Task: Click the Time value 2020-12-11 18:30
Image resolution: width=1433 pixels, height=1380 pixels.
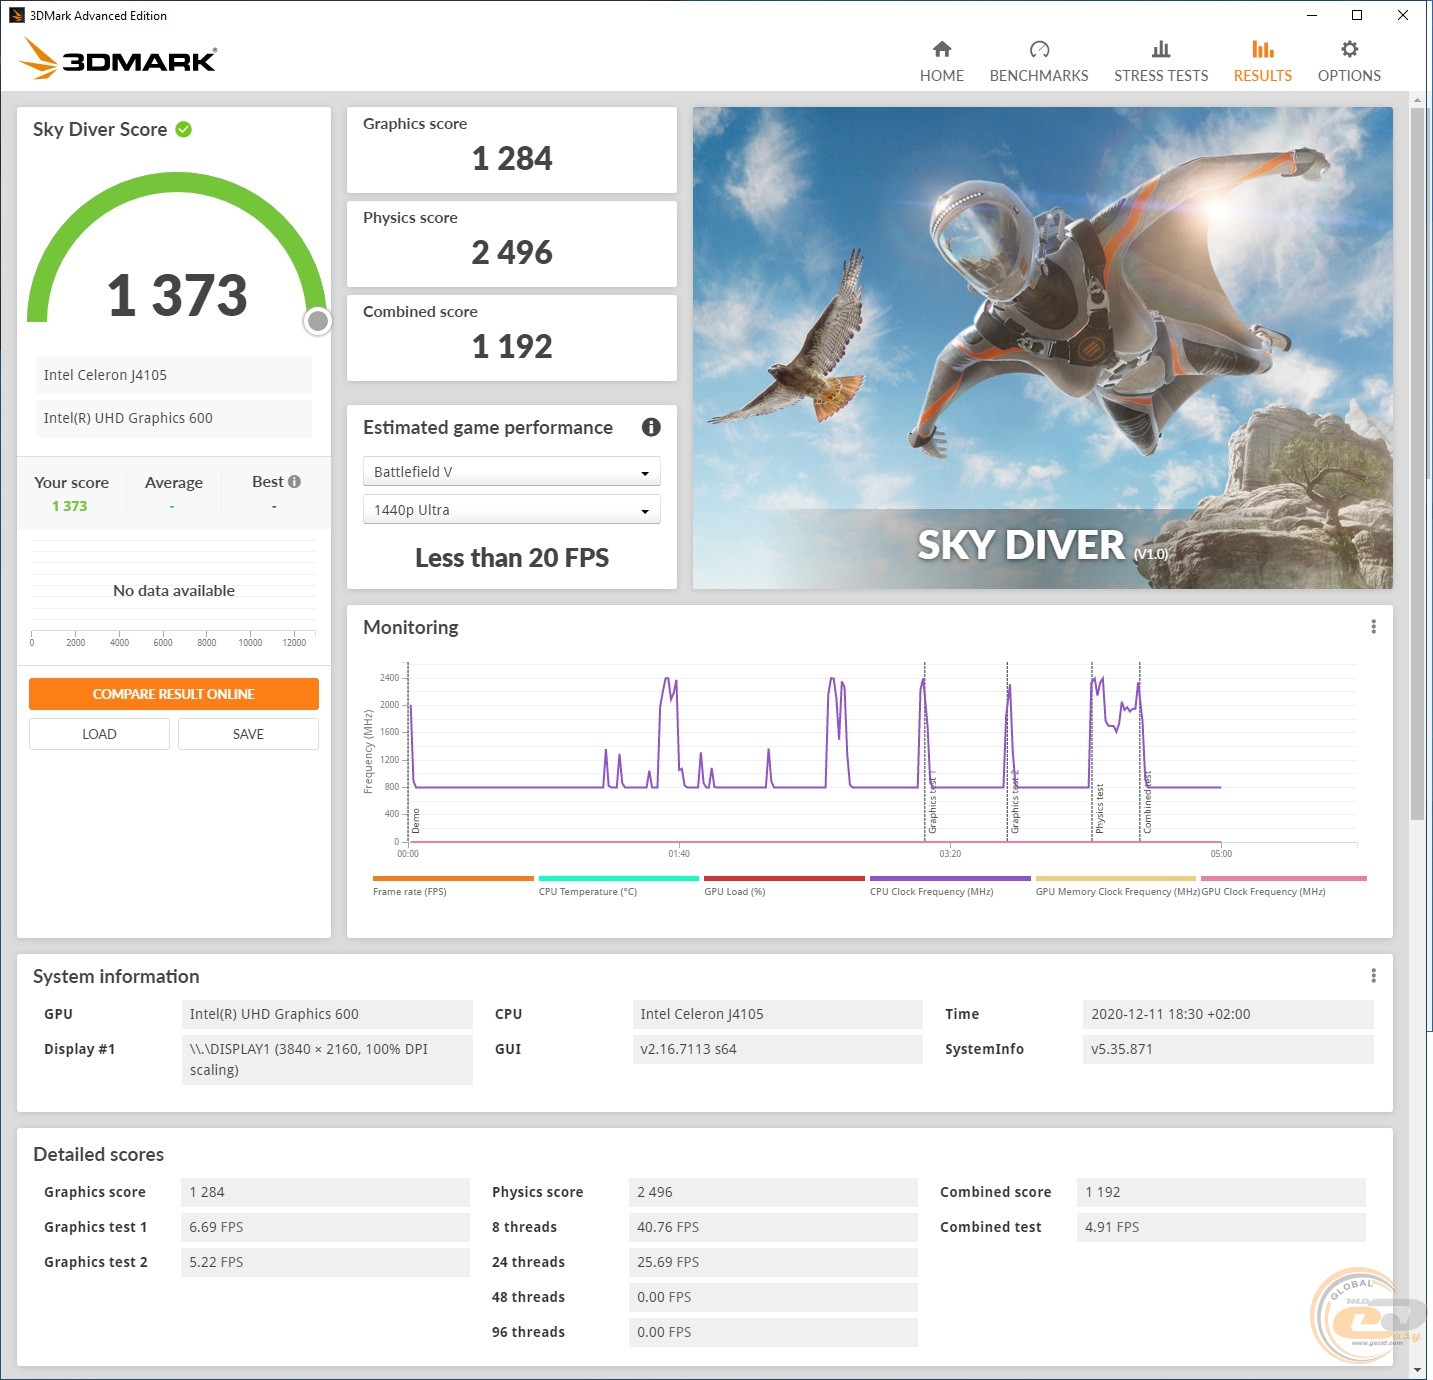Action: (x=1228, y=1014)
